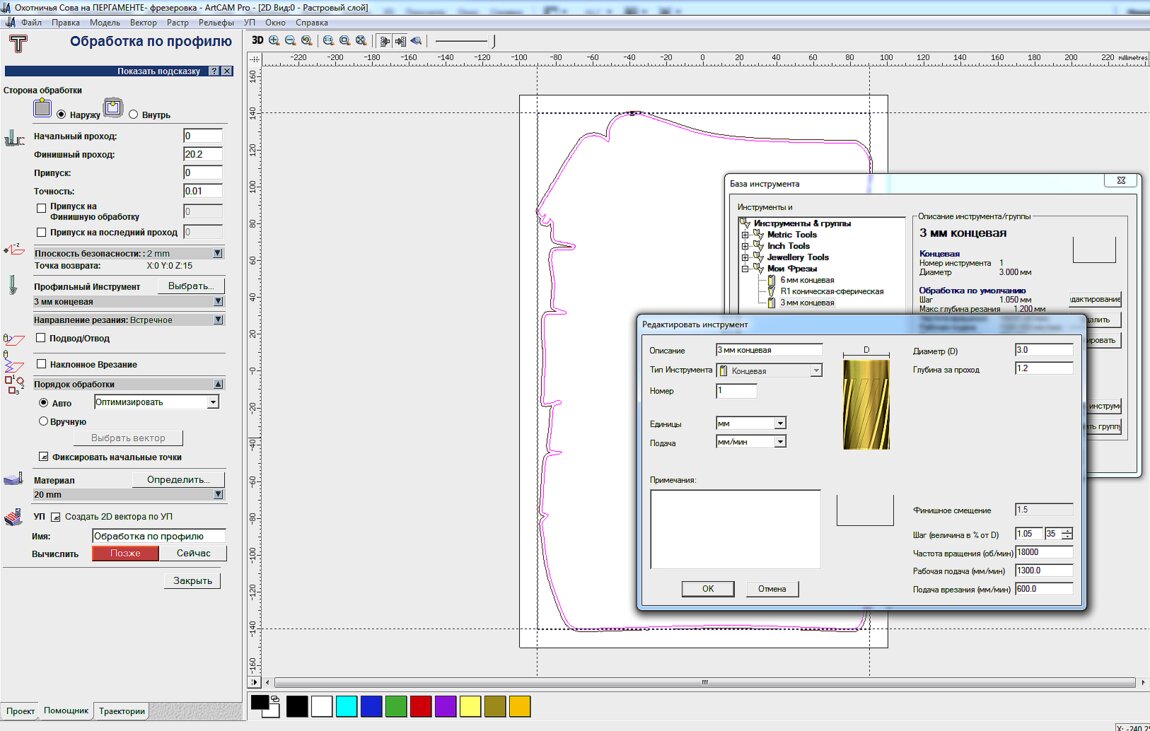
Task: Click the profiling tool cutter icon
Action: (13, 285)
